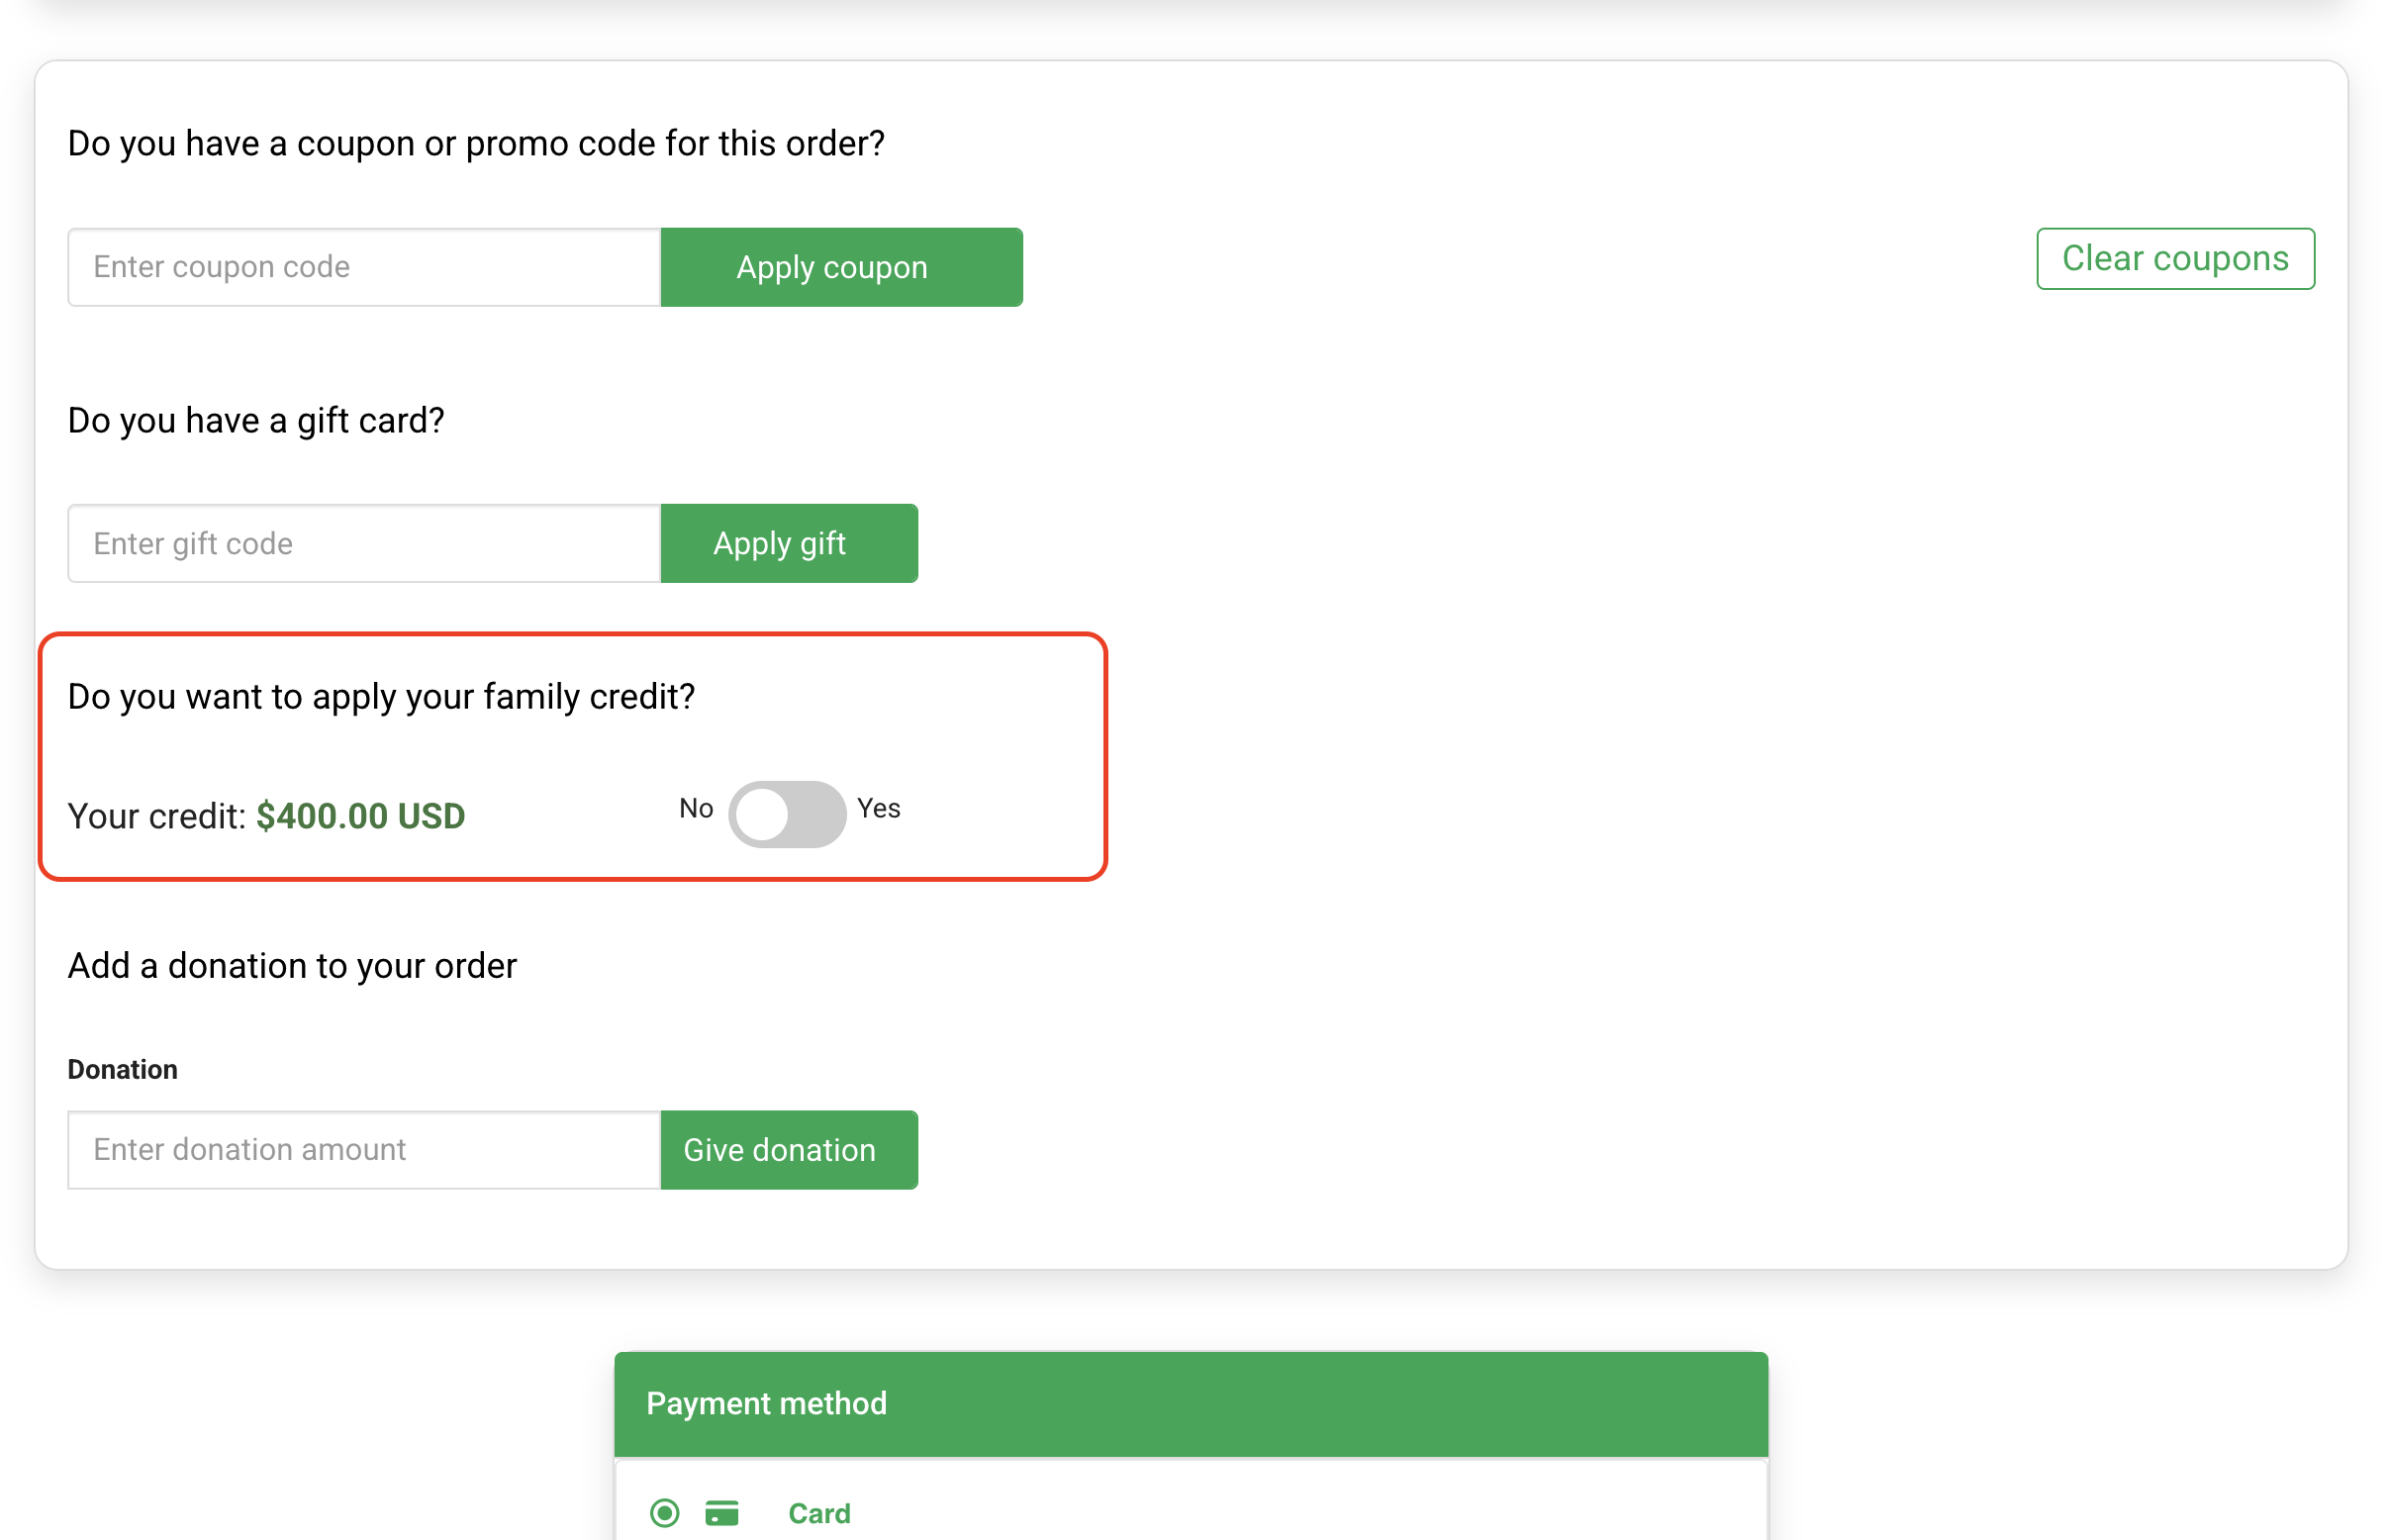The height and width of the screenshot is (1540, 2389).
Task: Click the coupon or promo code question heading
Action: 476,143
